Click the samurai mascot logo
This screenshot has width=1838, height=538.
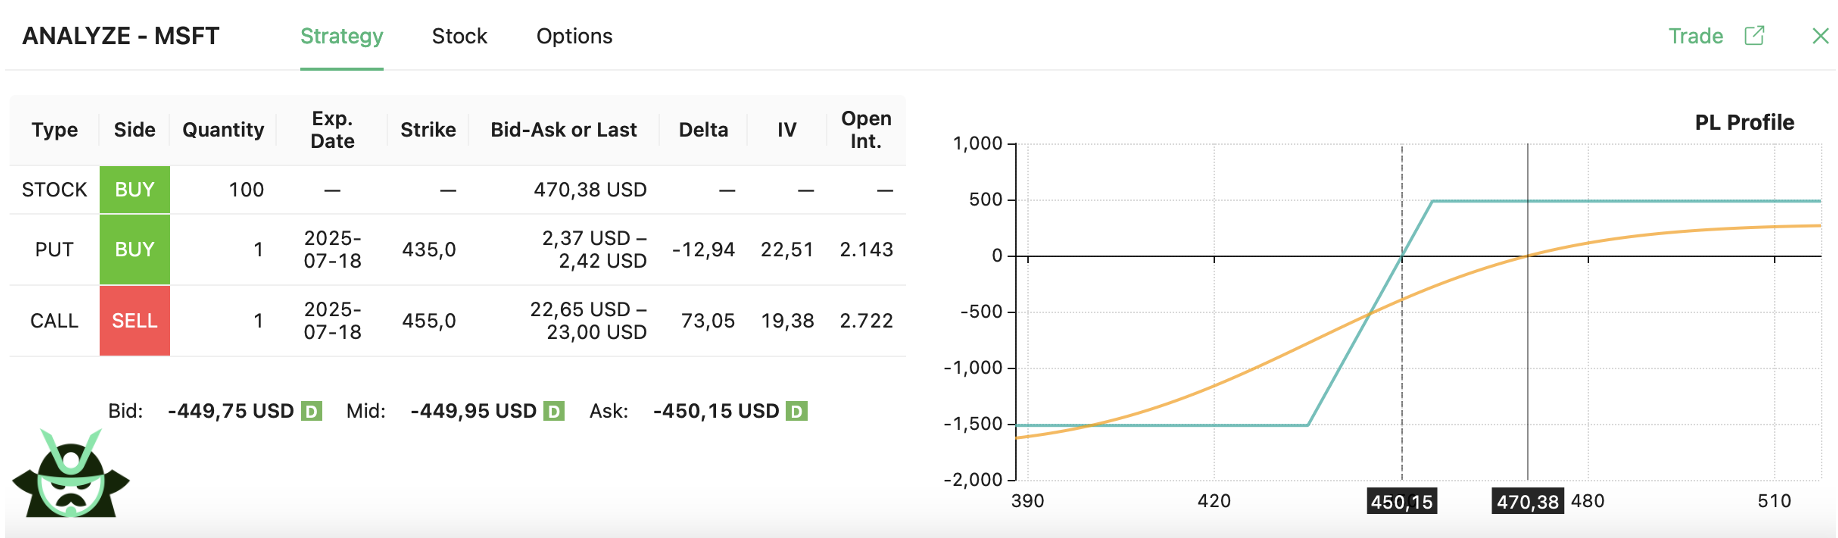(71, 473)
